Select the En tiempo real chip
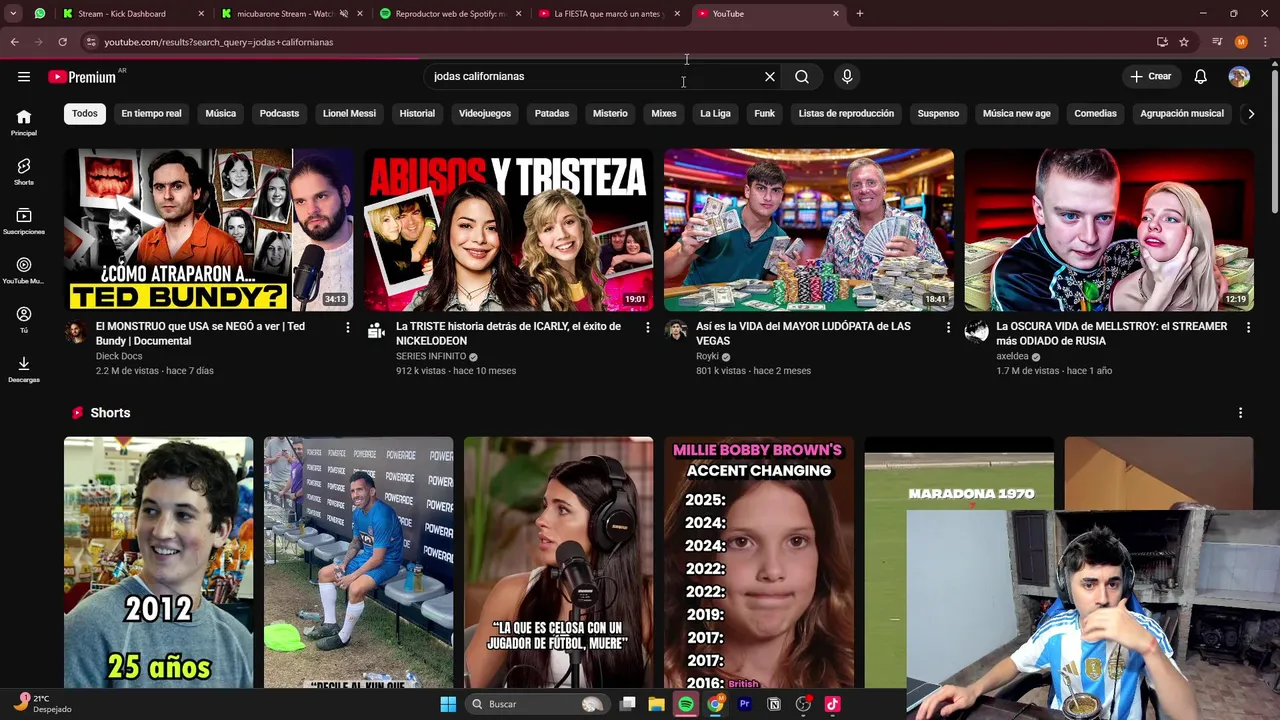The height and width of the screenshot is (720, 1280). 151,114
